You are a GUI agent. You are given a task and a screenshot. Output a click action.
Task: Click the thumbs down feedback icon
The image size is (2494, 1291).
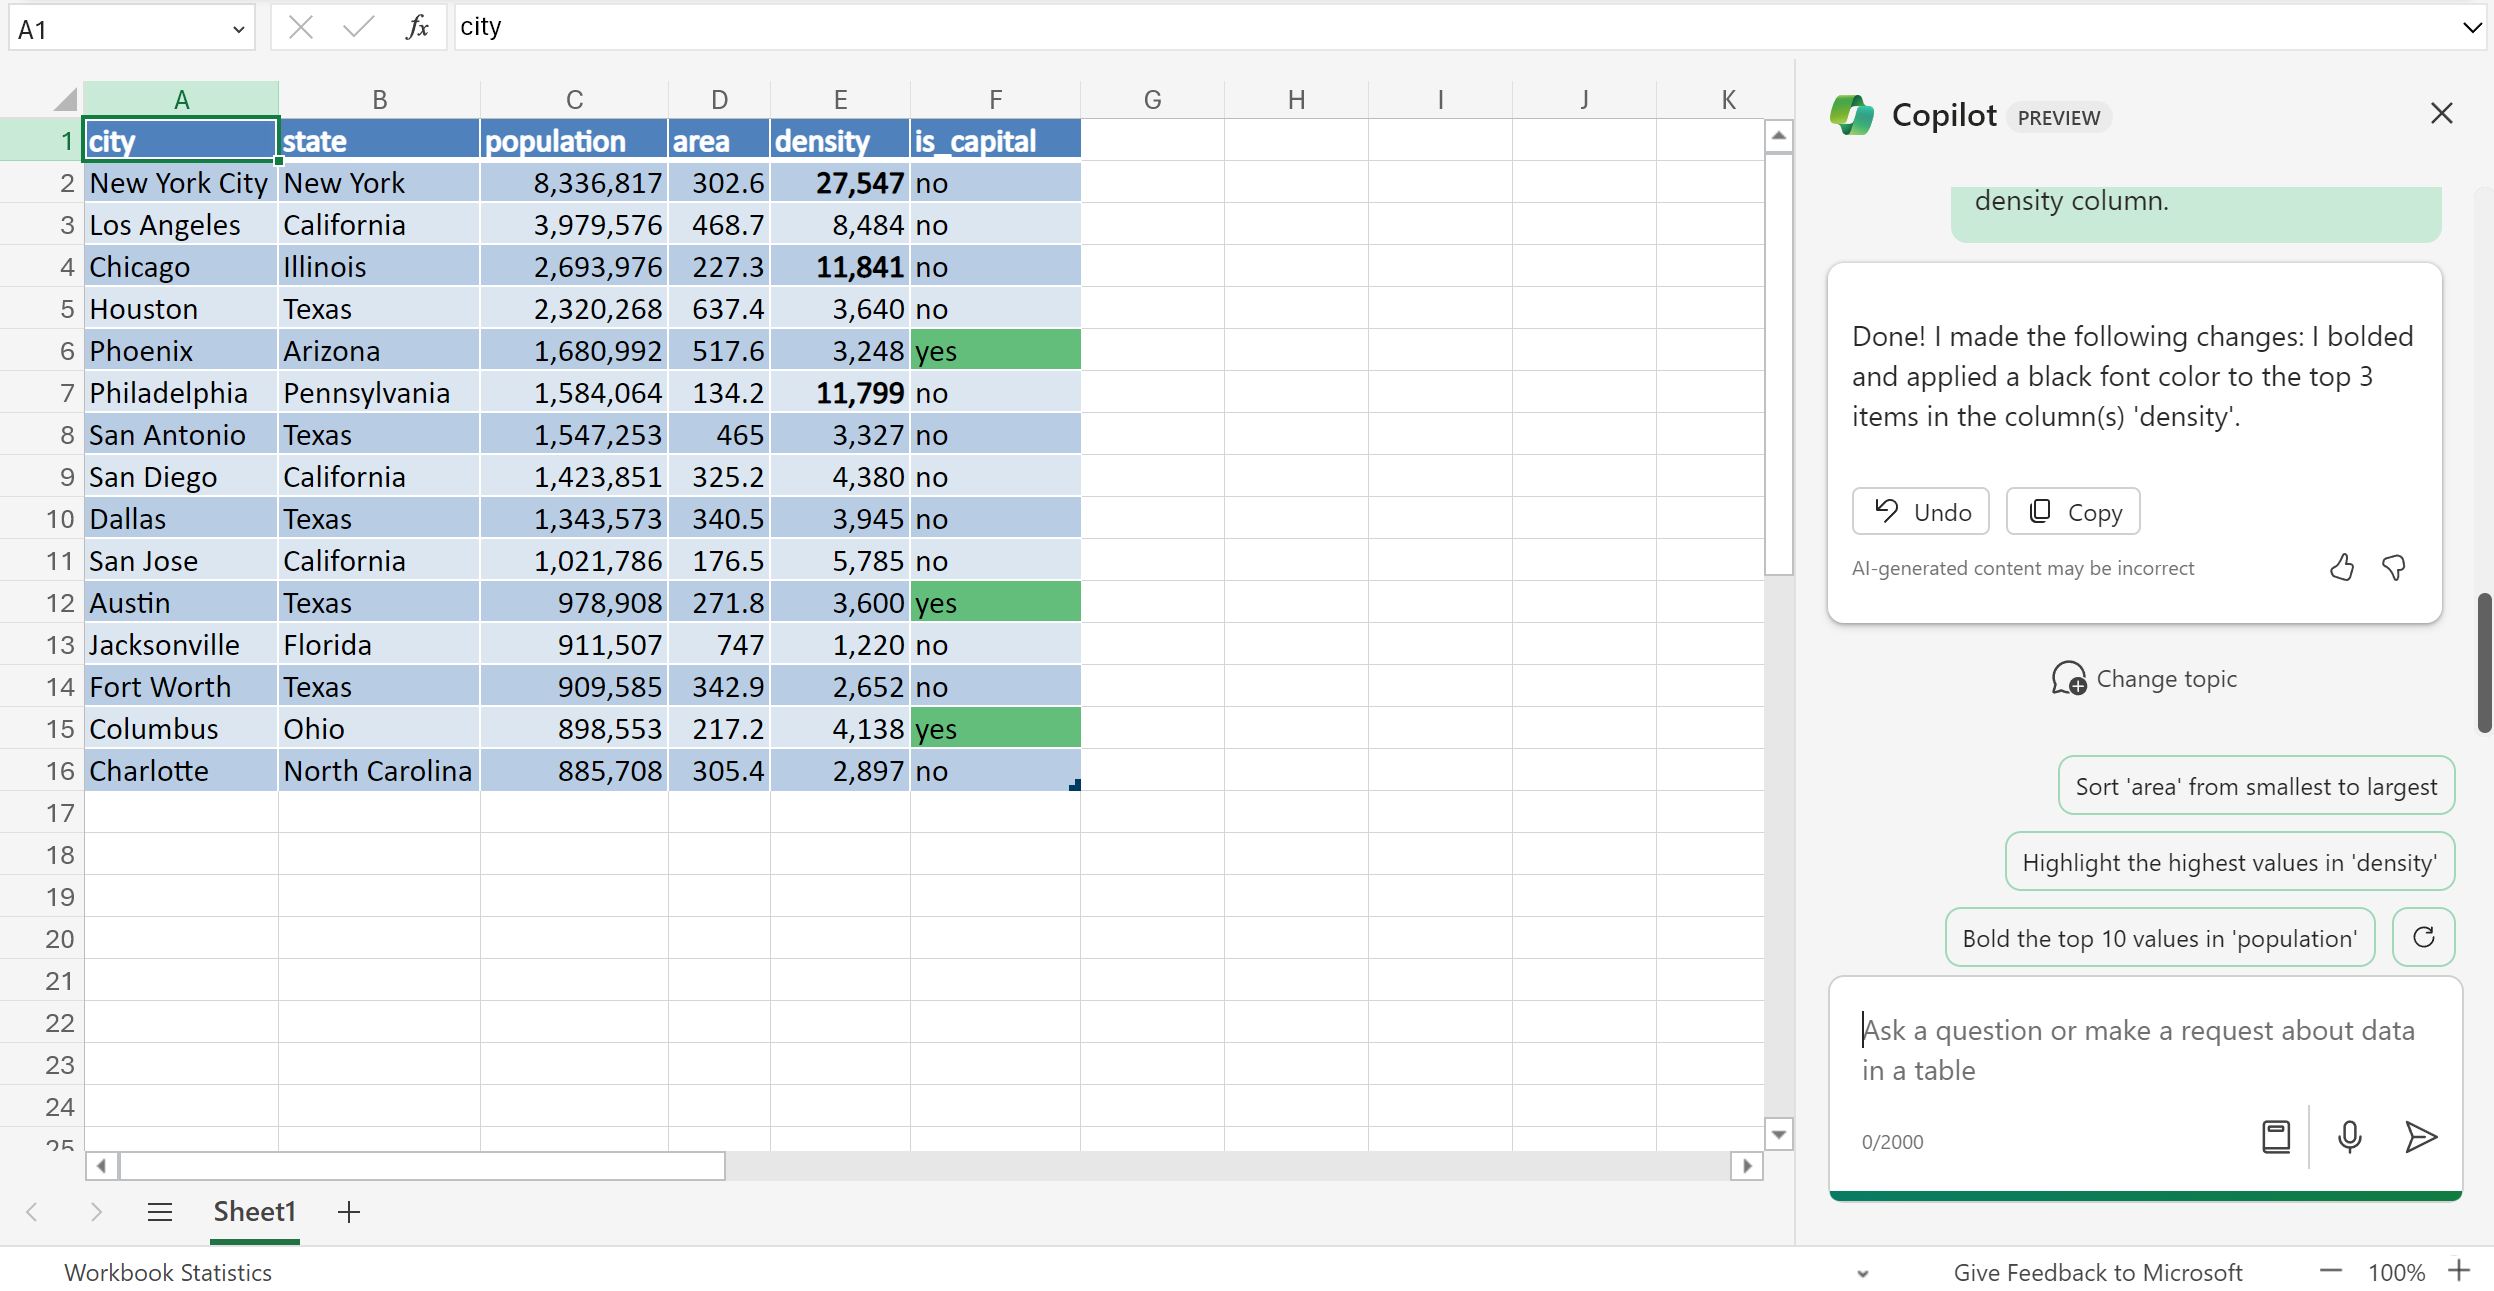[2394, 568]
